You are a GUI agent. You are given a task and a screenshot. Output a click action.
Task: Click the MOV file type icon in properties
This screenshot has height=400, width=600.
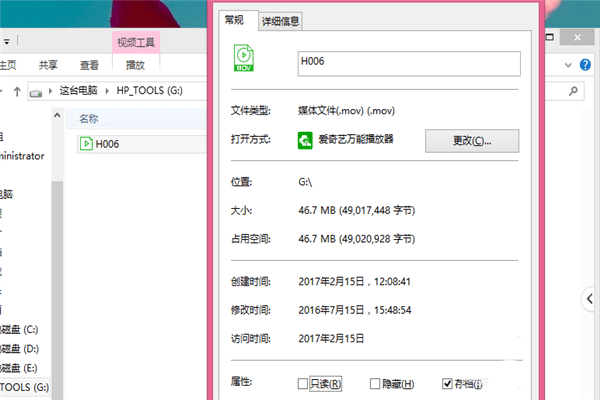click(x=244, y=58)
